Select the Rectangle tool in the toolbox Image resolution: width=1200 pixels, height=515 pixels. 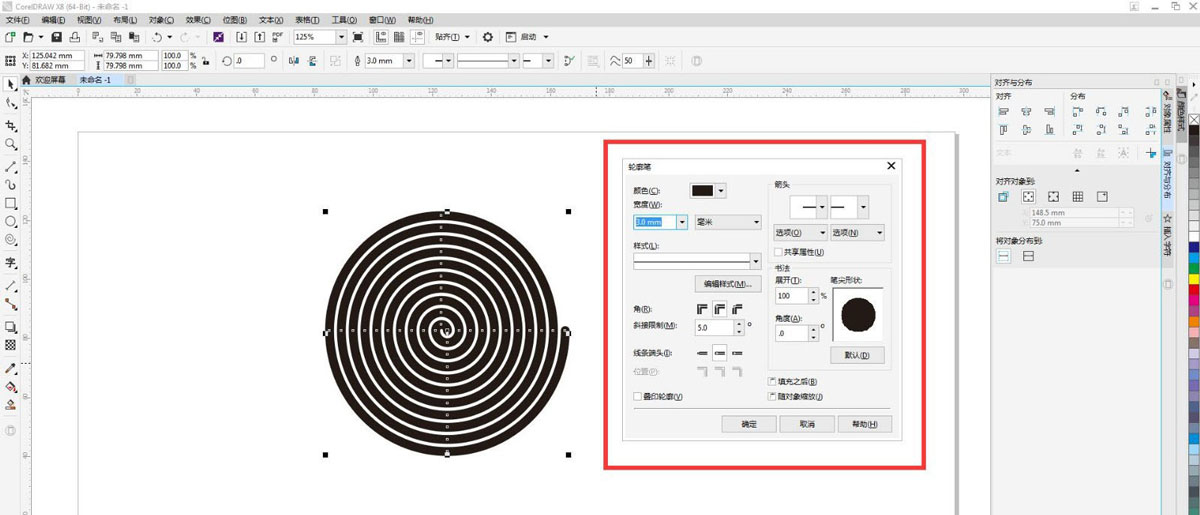11,203
